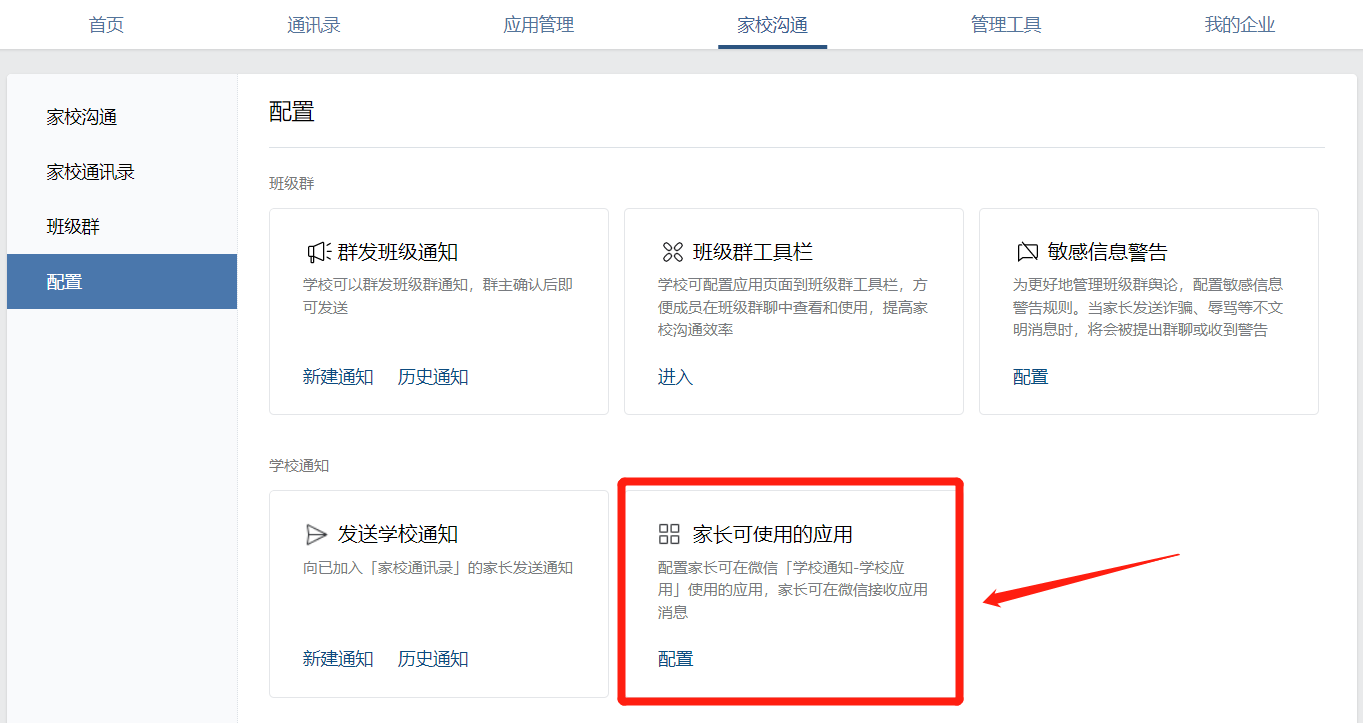
Task: Go to the 应用管理 tab
Action: (x=539, y=25)
